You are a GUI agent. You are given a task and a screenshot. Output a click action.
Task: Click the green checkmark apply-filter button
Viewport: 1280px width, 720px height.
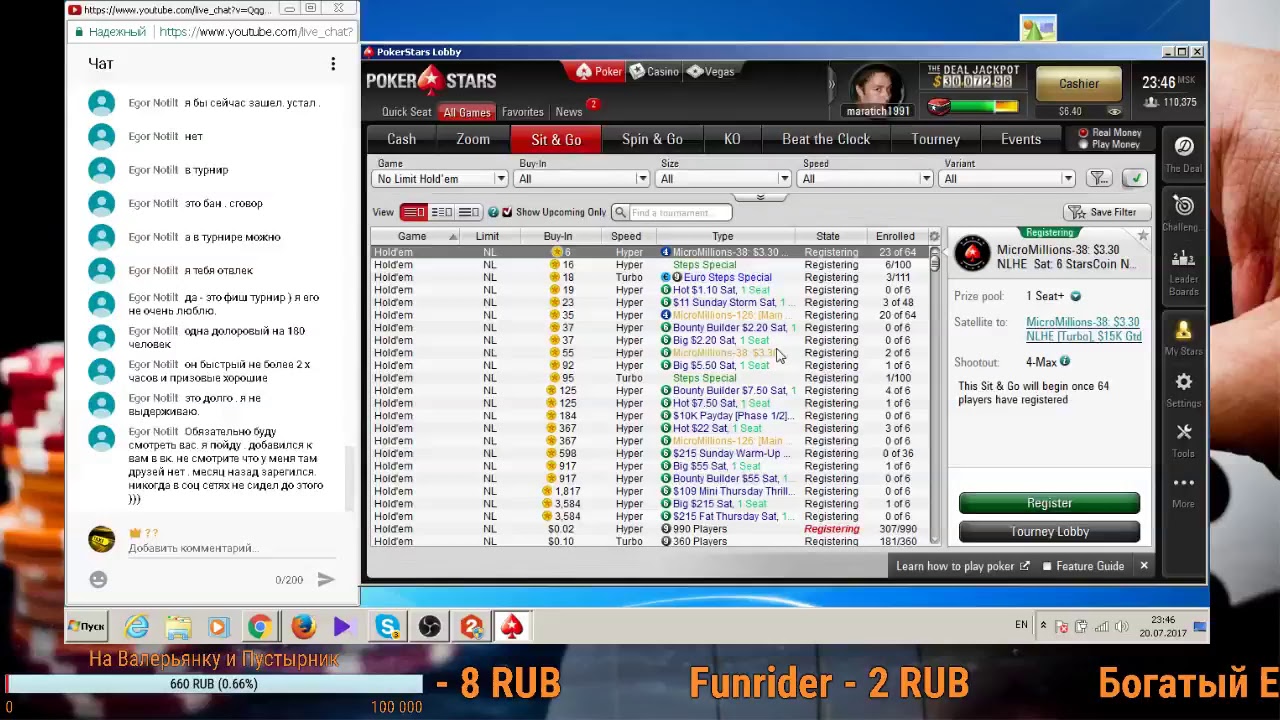click(x=1134, y=178)
